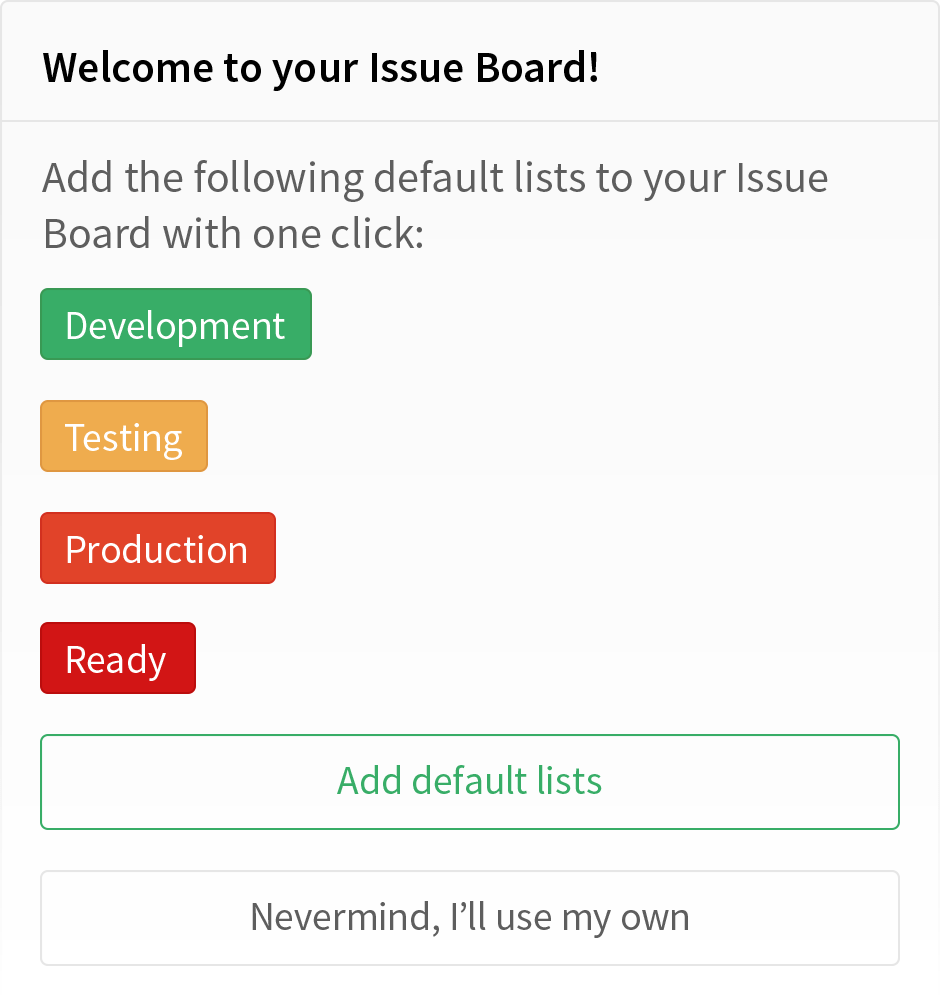This screenshot has height=1004, width=940.
Task: Click the text Add the following default lists
Action: click(x=314, y=177)
